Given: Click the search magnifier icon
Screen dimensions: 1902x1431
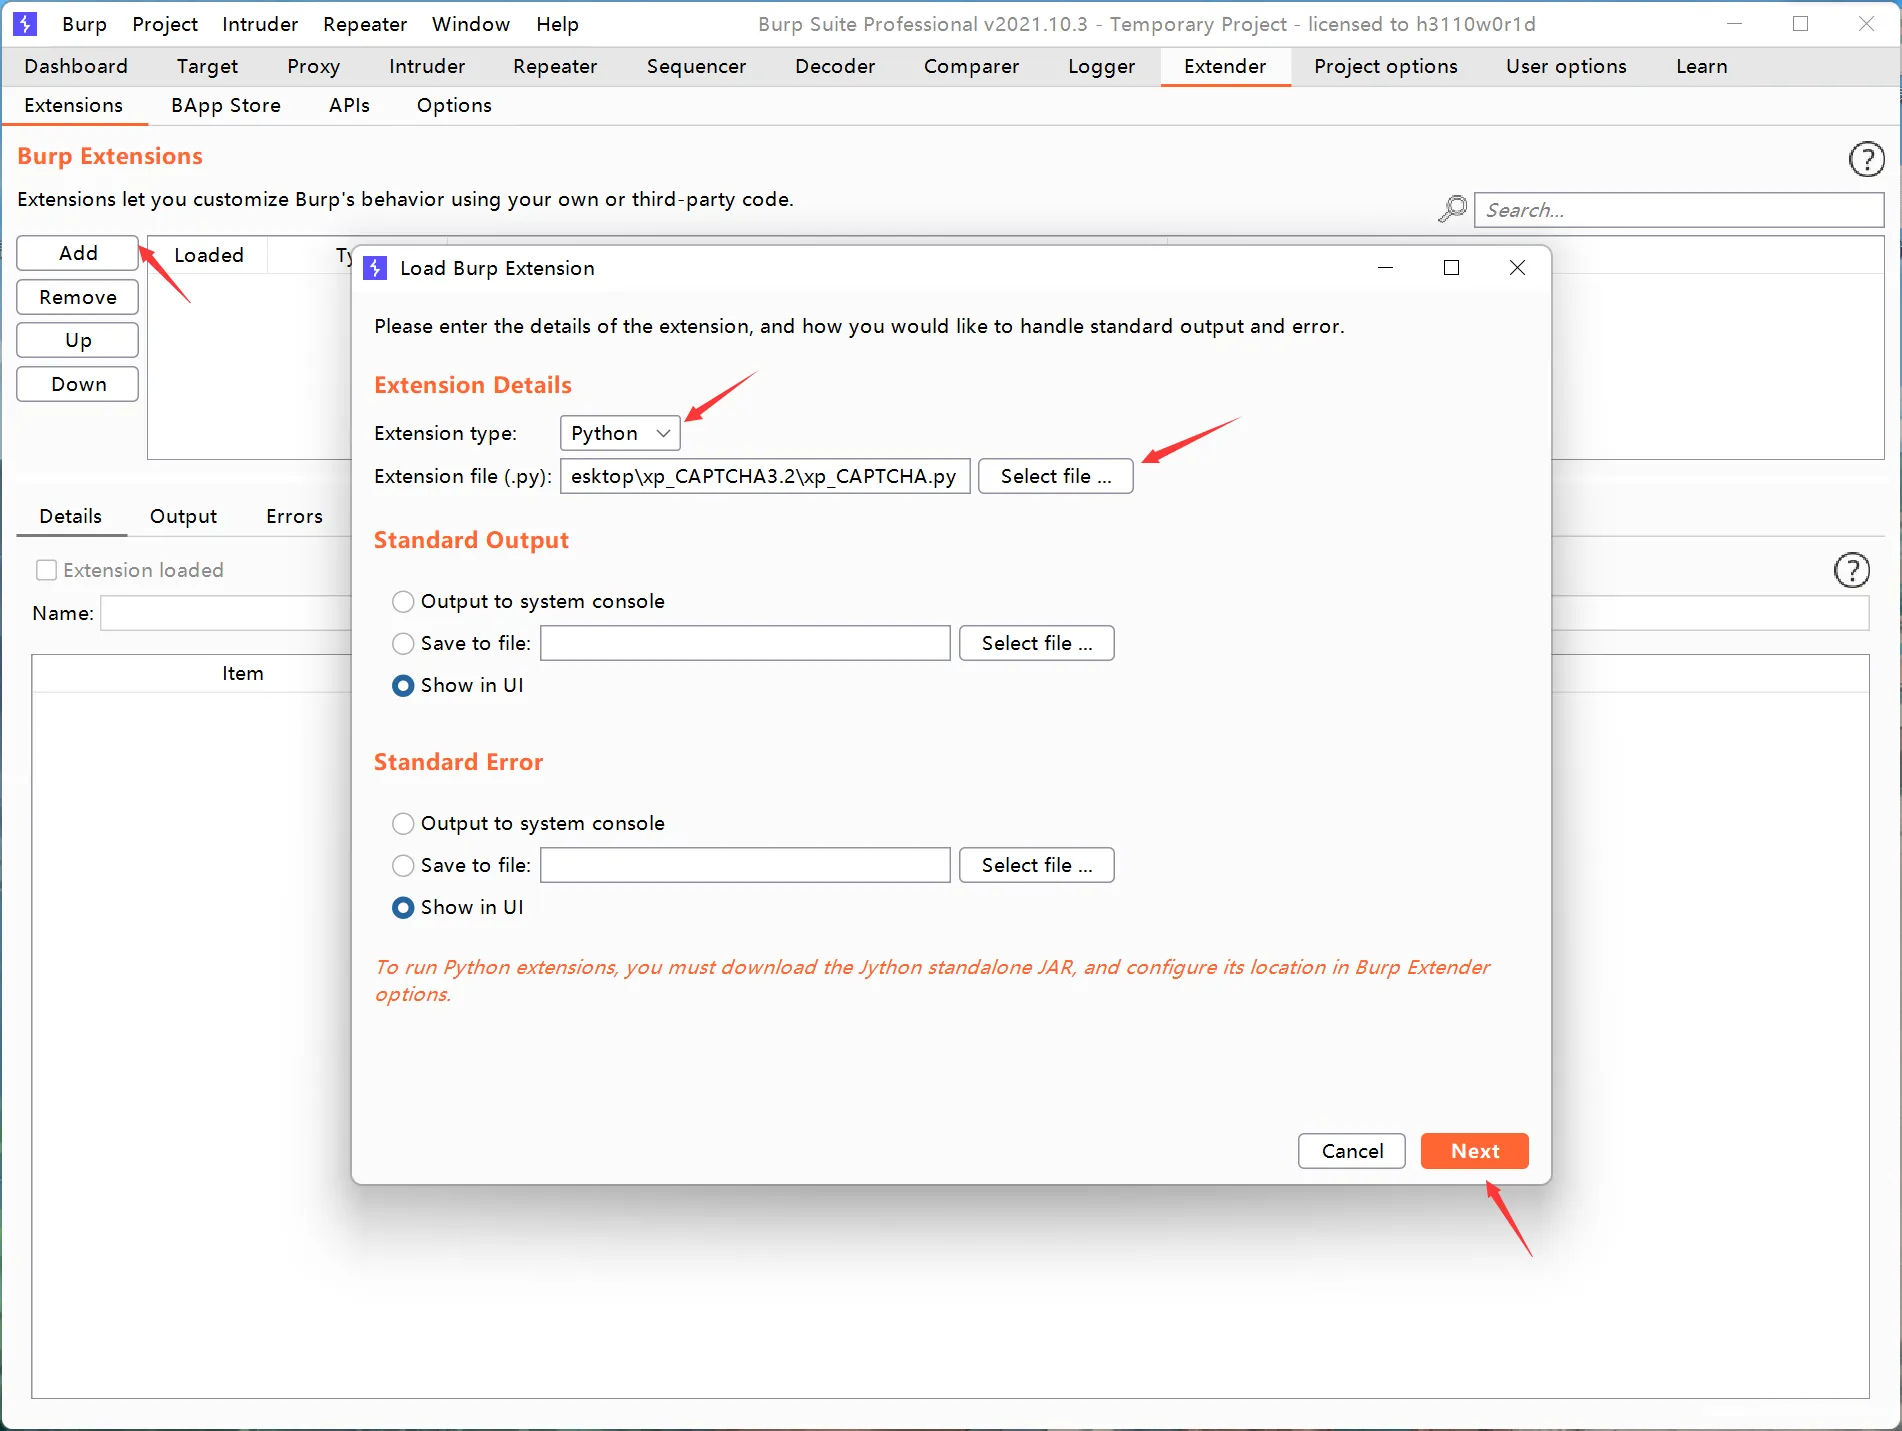Looking at the screenshot, I should click(1452, 209).
